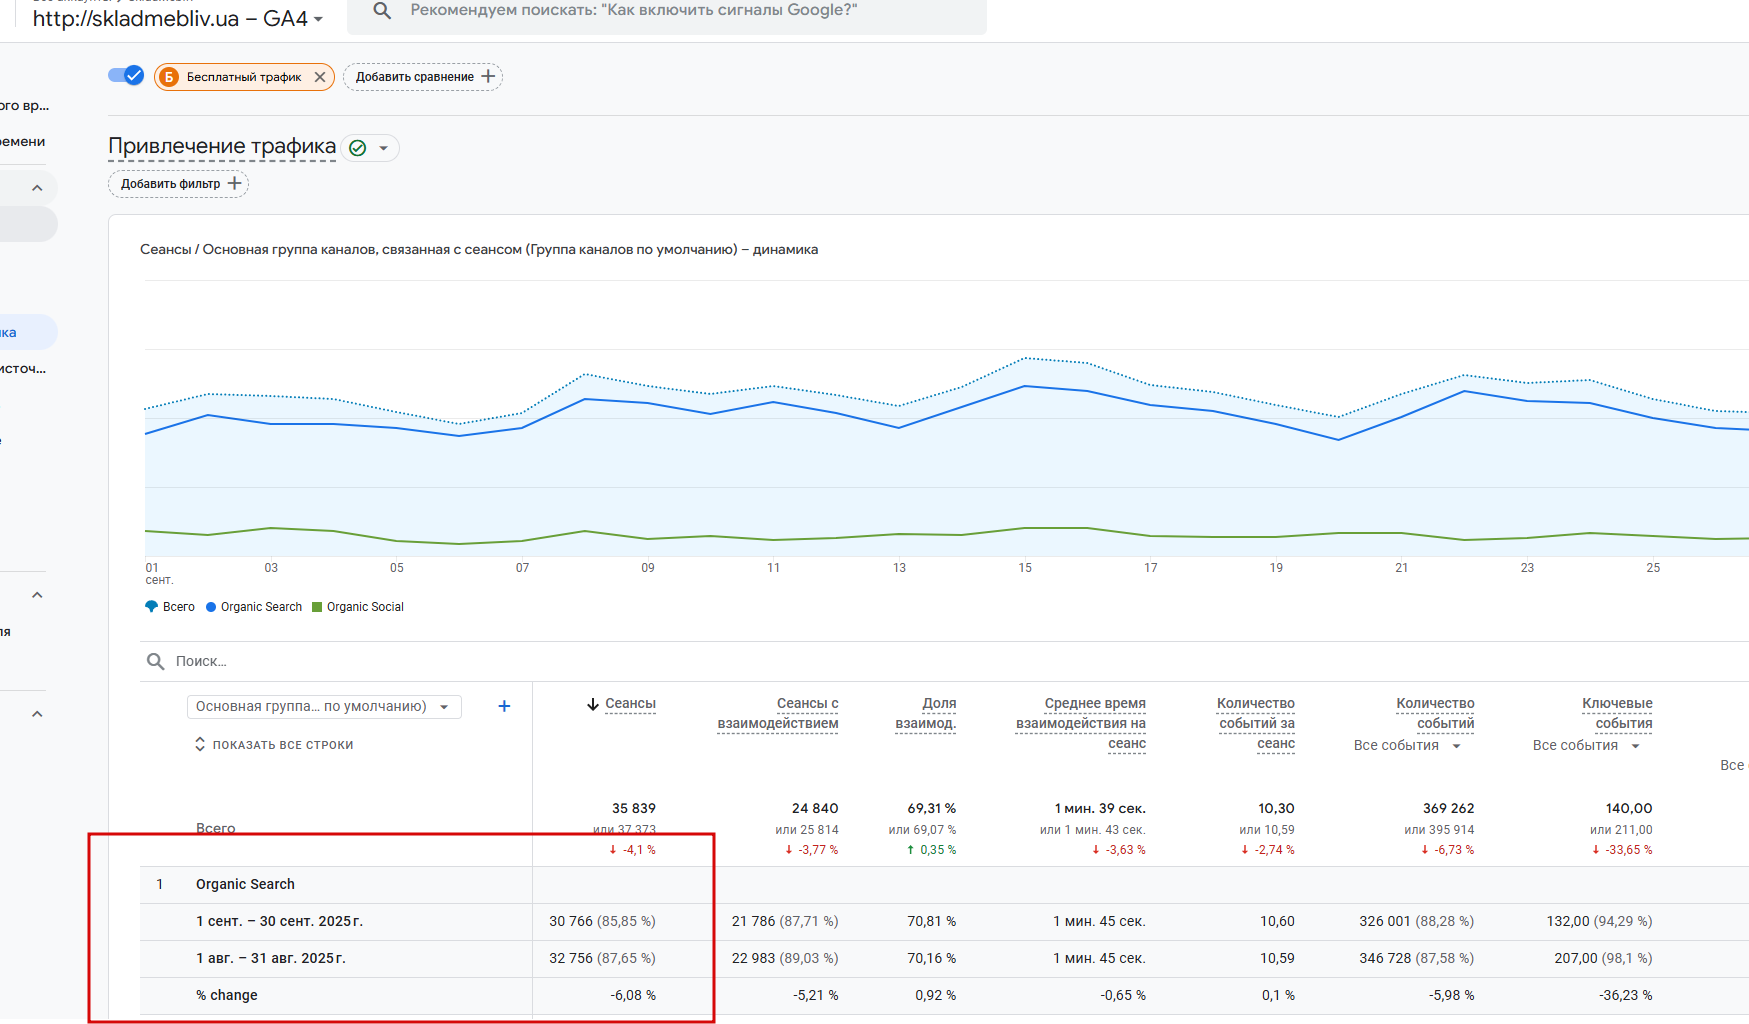Sort by Количество событий column
This screenshot has height=1024, width=1749.
tap(1435, 714)
